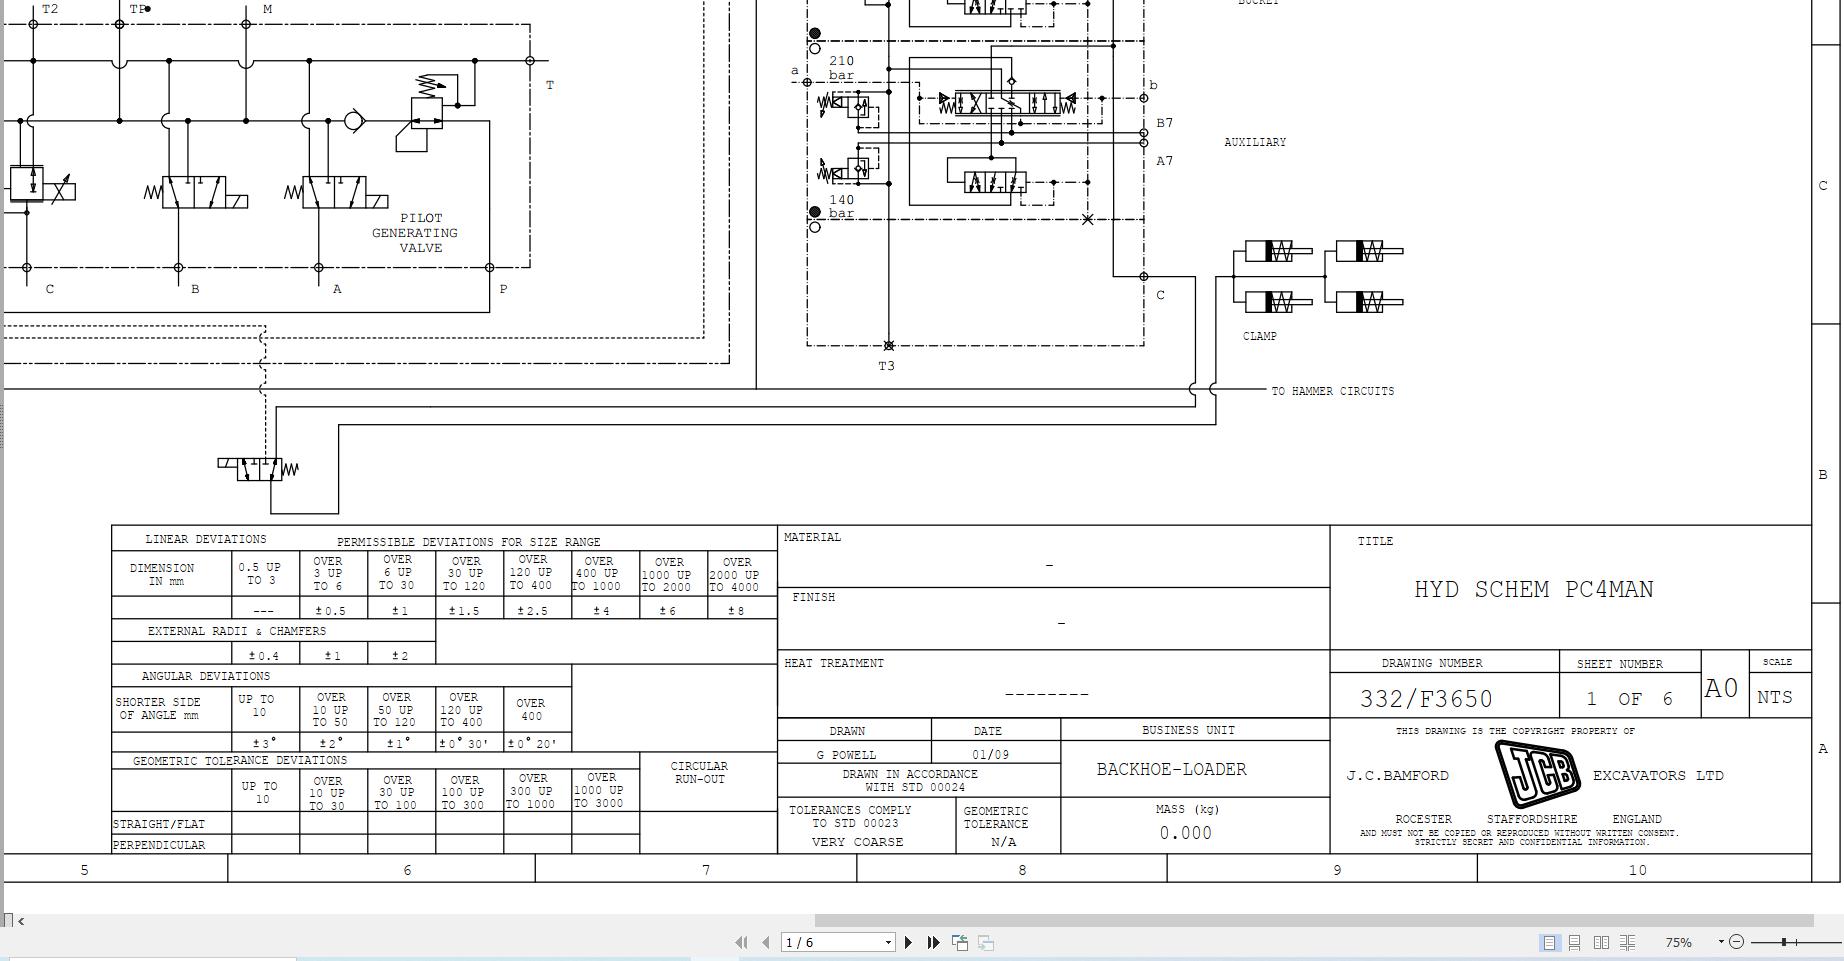
Task: Click the ROCESTER location text
Action: tap(1424, 819)
